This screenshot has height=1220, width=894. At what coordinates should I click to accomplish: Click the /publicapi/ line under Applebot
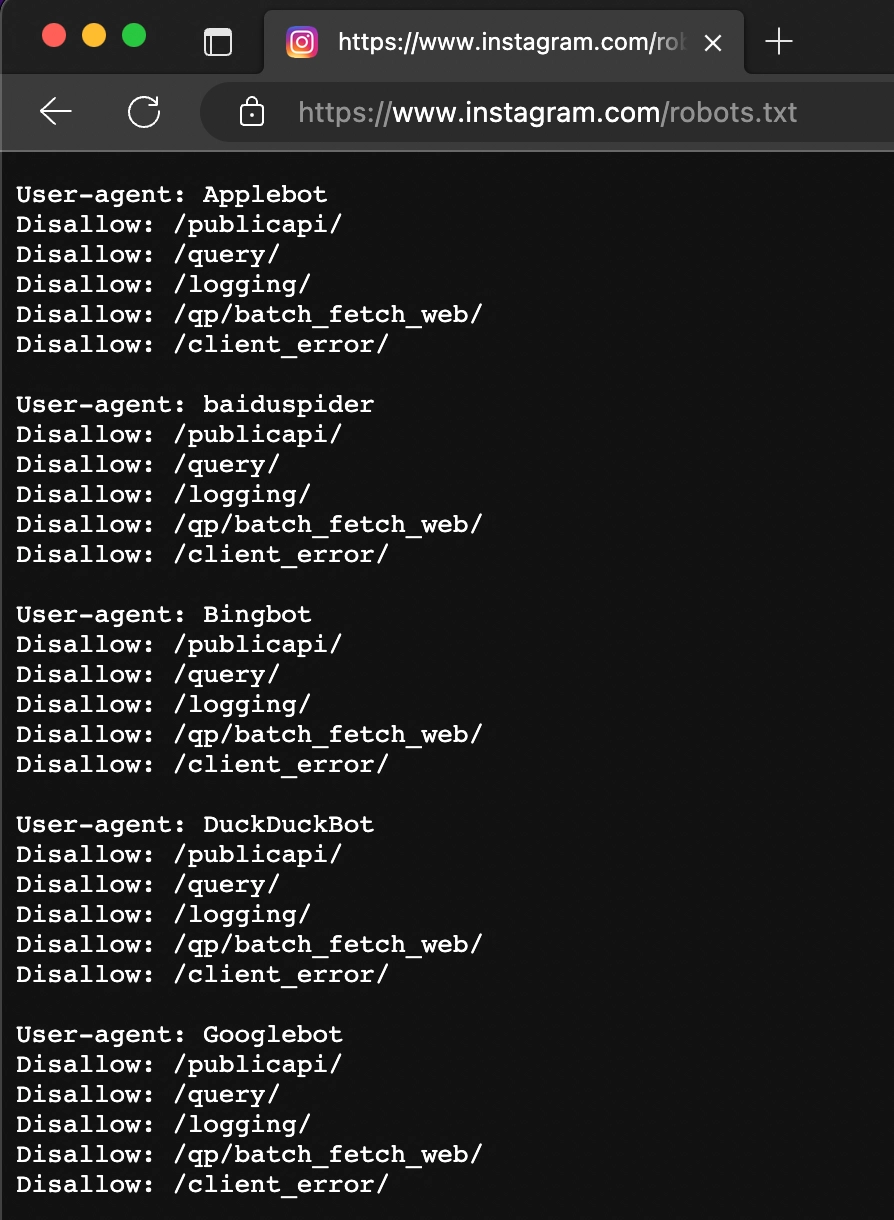tap(179, 224)
